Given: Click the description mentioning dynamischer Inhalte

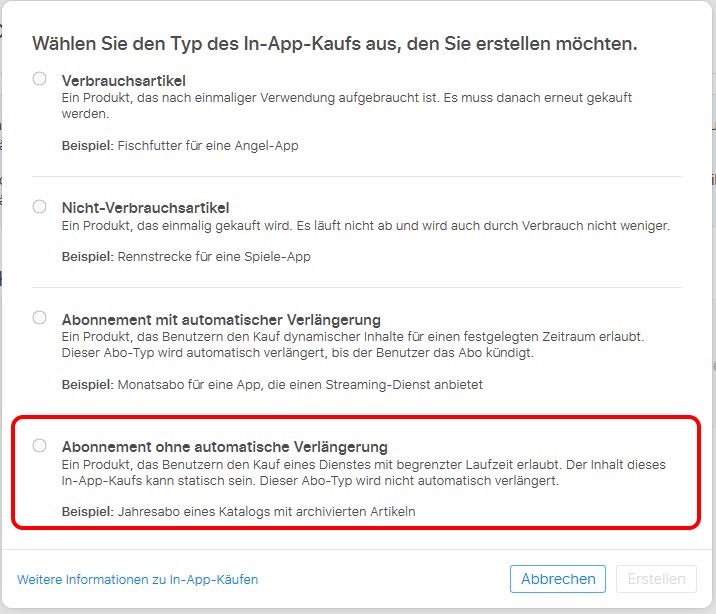Looking at the screenshot, I should (353, 345).
